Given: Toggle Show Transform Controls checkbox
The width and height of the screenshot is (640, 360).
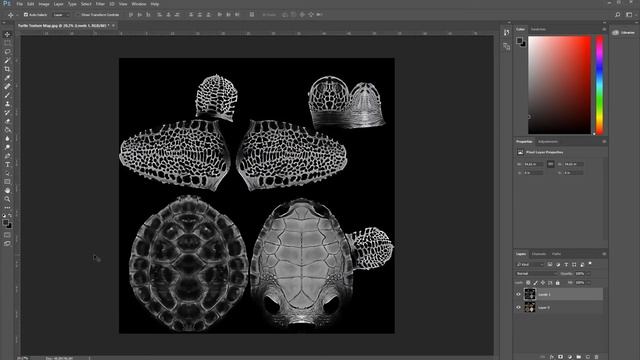Looking at the screenshot, I should [x=78, y=15].
